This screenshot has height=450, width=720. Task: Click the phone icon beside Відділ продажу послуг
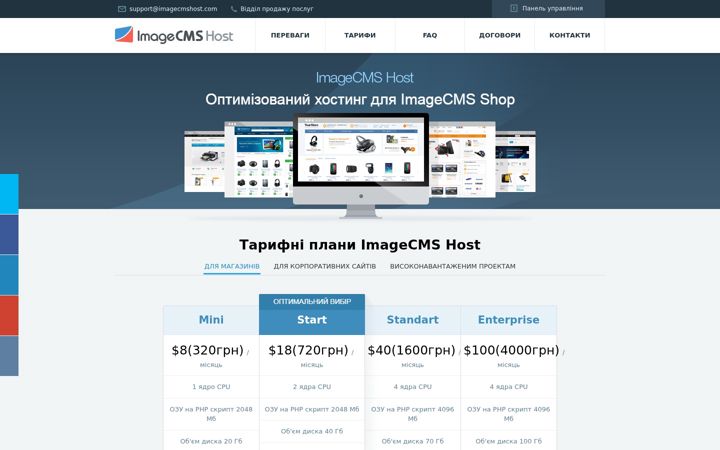[234, 9]
